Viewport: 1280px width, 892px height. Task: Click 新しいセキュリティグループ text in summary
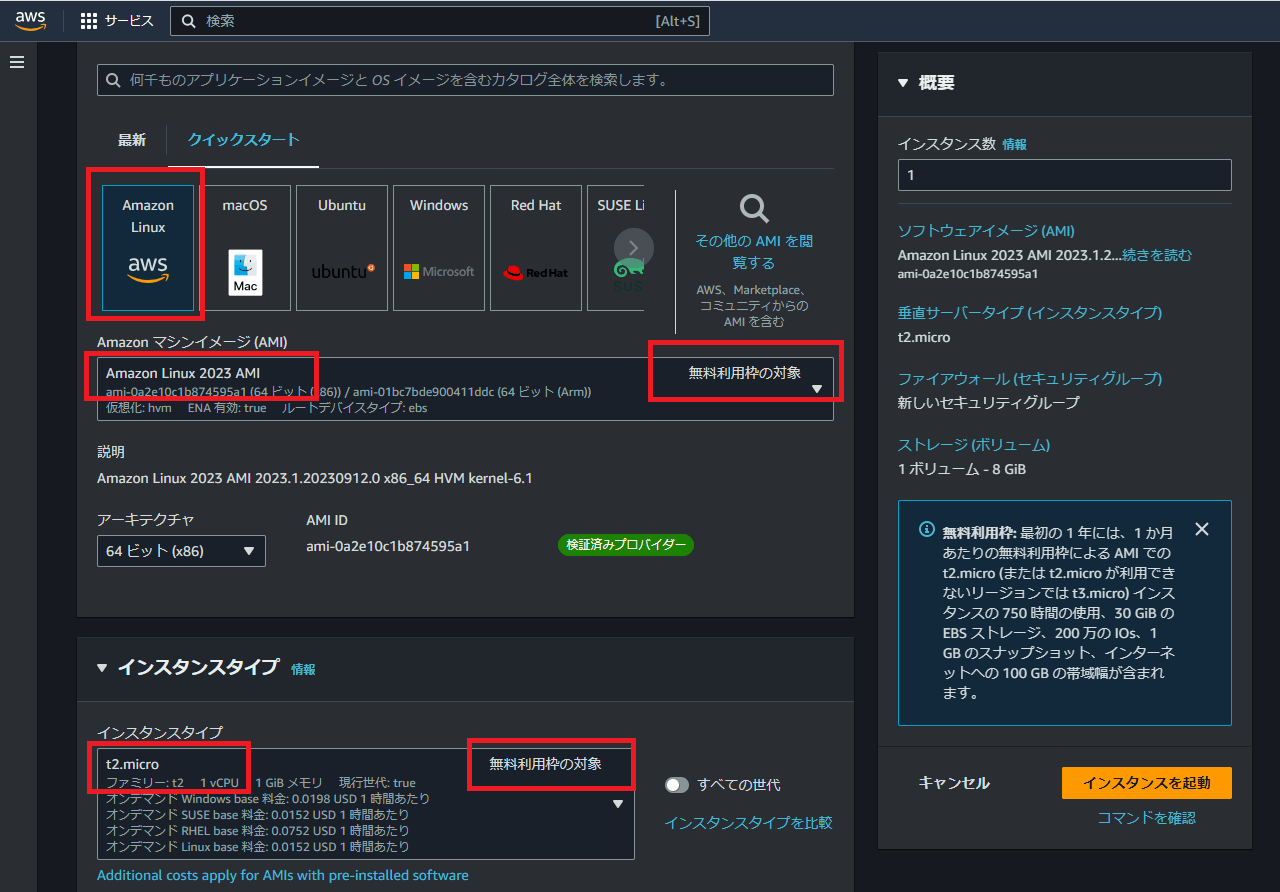pos(989,403)
